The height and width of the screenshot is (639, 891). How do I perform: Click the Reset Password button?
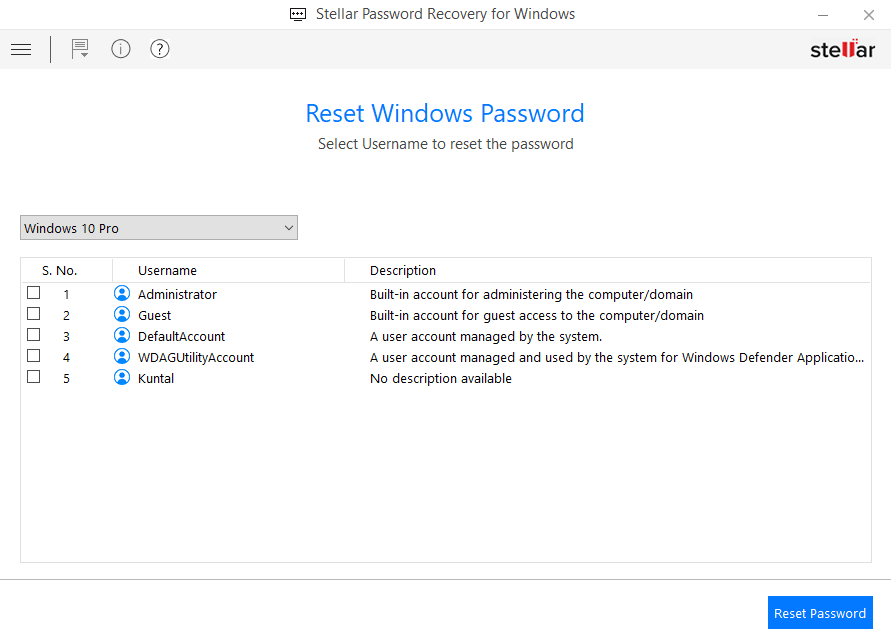pos(820,613)
